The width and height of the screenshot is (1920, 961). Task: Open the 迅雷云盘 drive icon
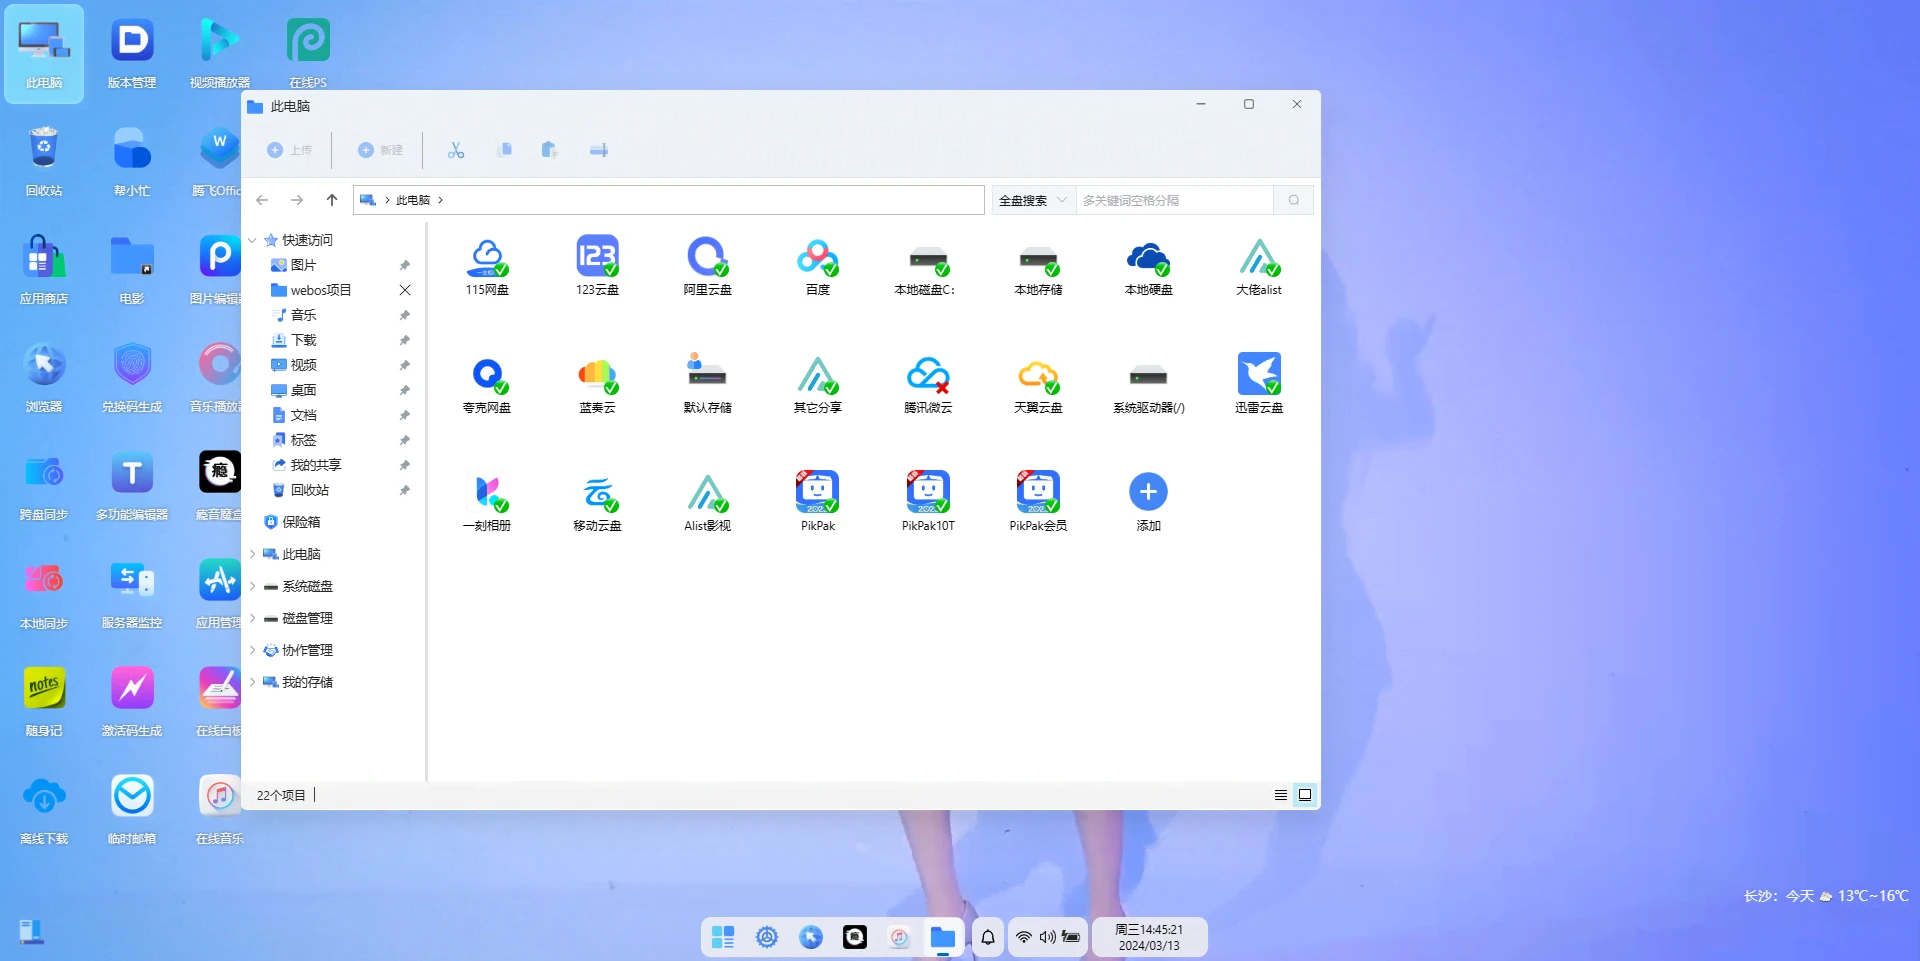pos(1258,376)
